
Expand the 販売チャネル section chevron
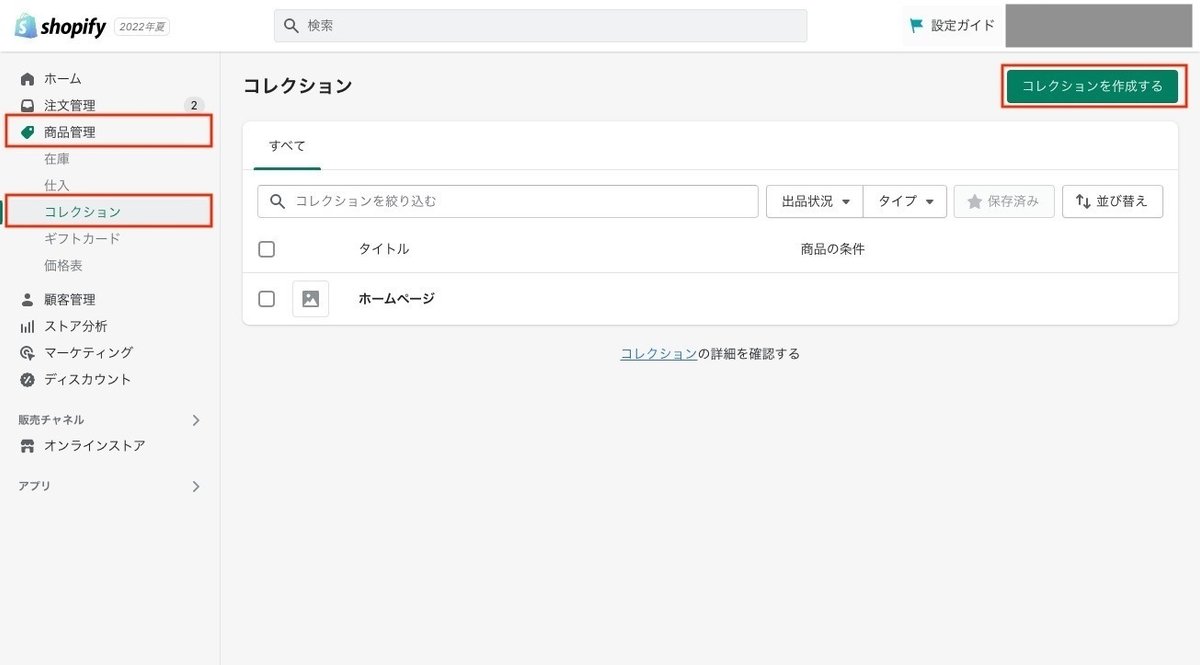196,420
